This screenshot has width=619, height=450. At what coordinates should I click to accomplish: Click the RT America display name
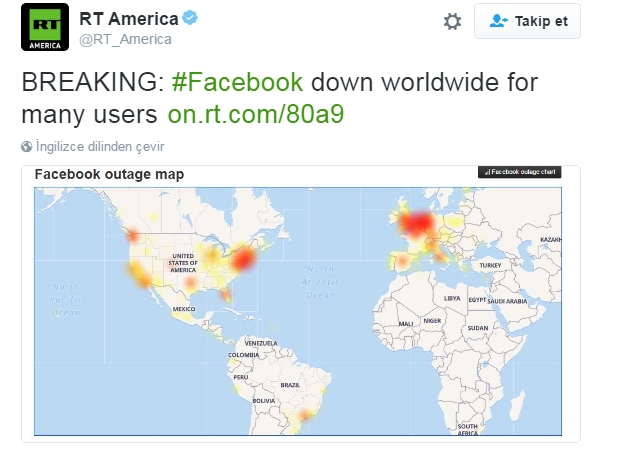pos(129,19)
